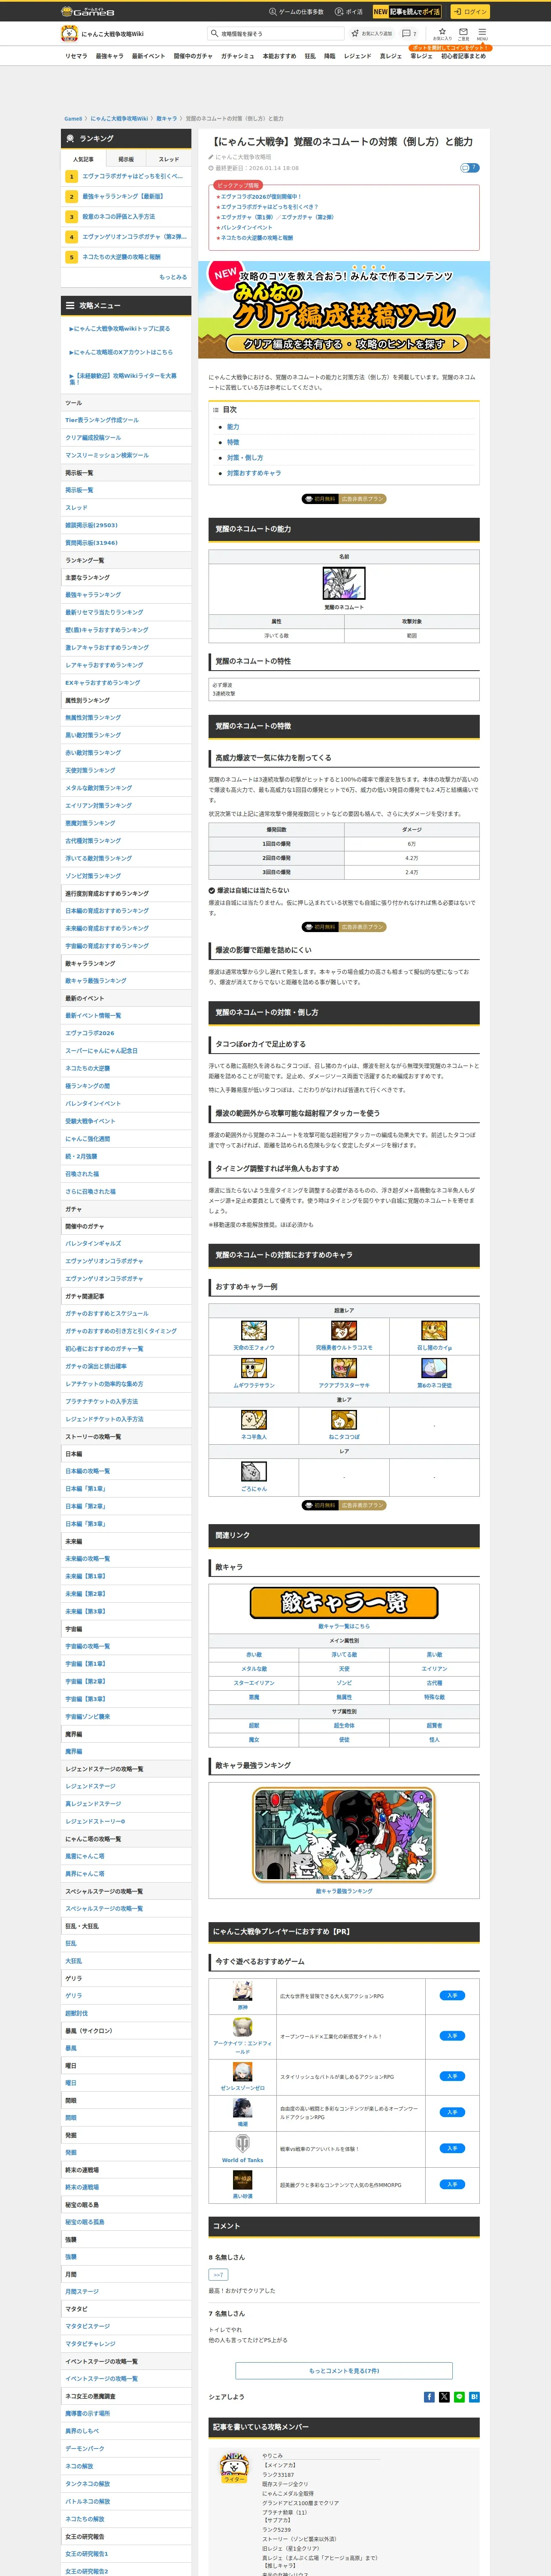
Task: Share on Hatena Bookmark icon
Action: coord(474,2397)
